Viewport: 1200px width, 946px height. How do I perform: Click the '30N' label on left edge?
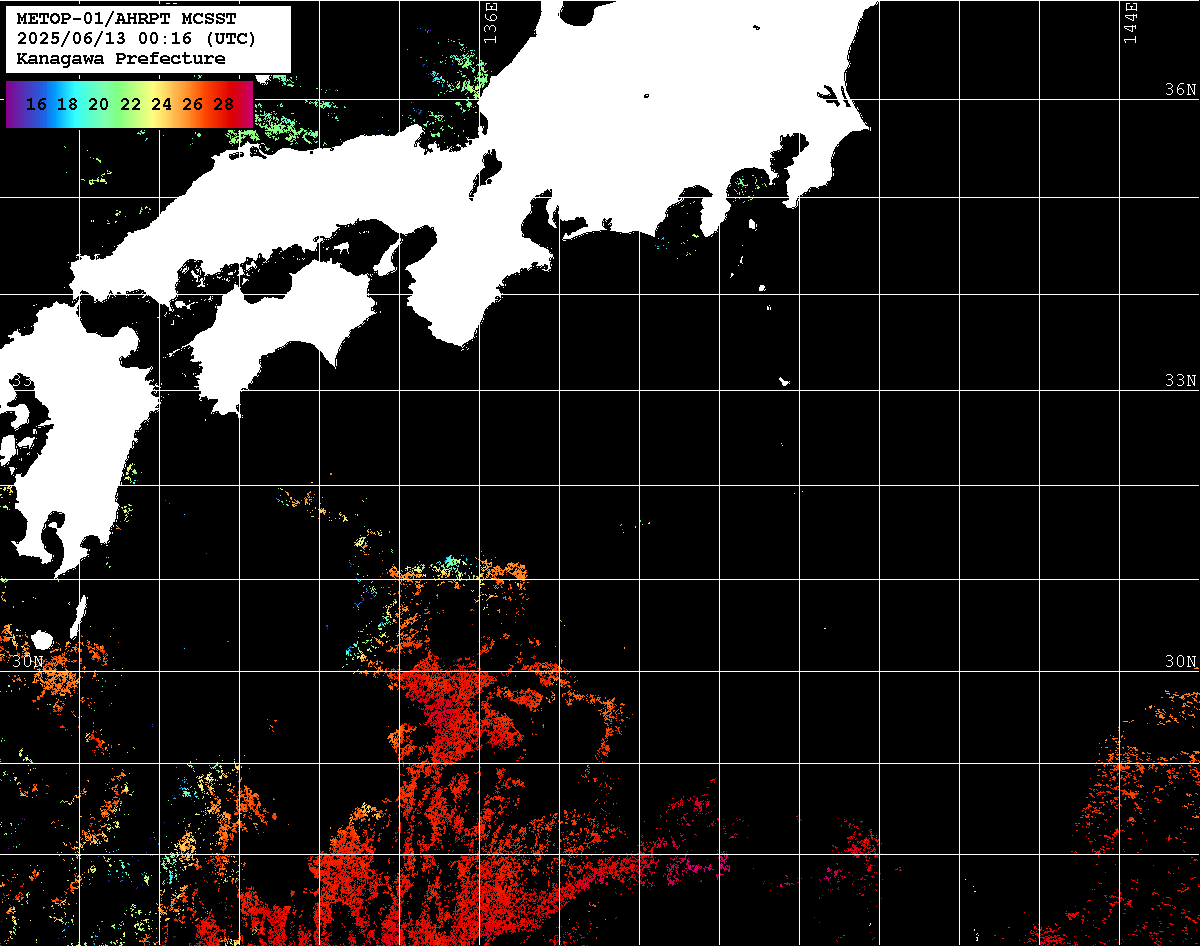pyautogui.click(x=28, y=661)
